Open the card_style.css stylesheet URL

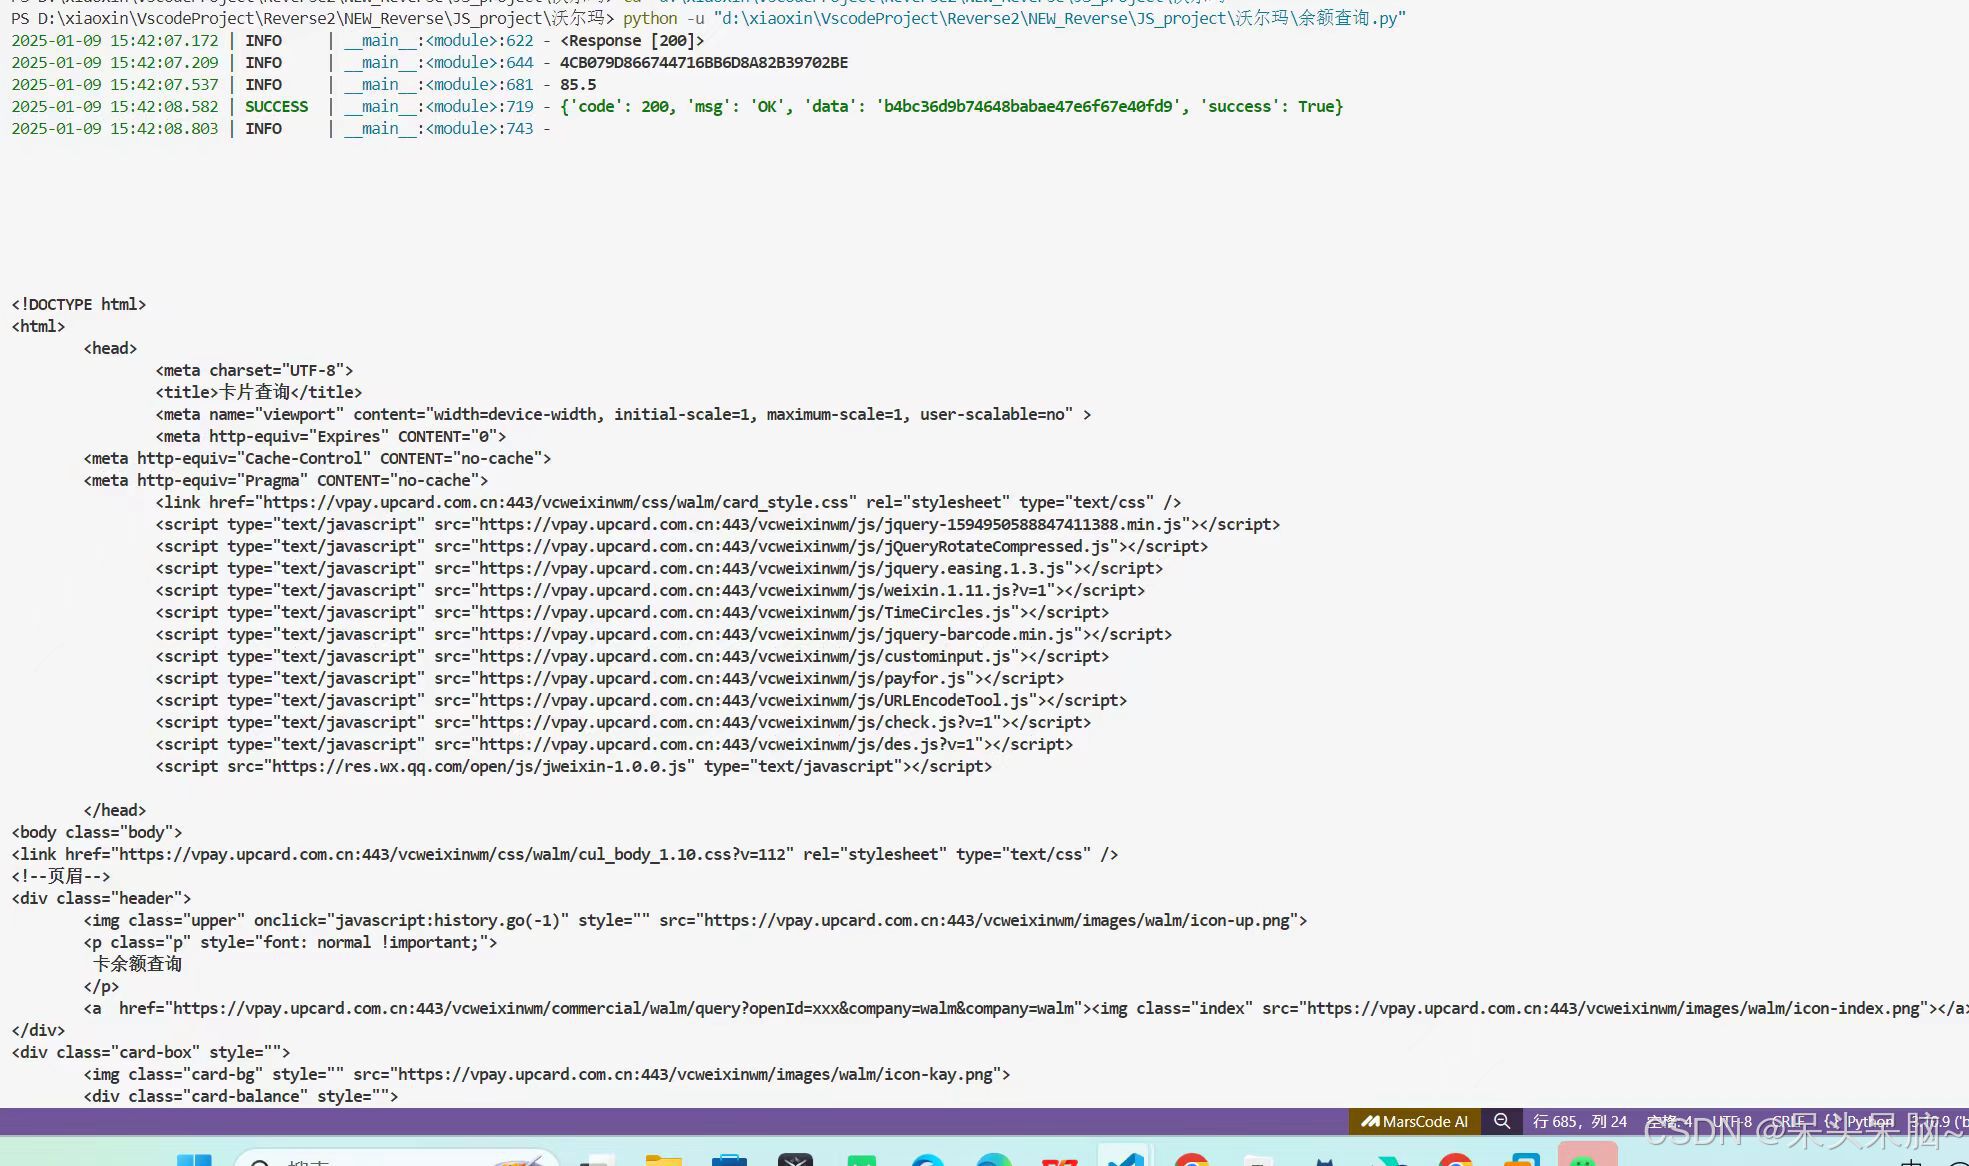coord(557,503)
